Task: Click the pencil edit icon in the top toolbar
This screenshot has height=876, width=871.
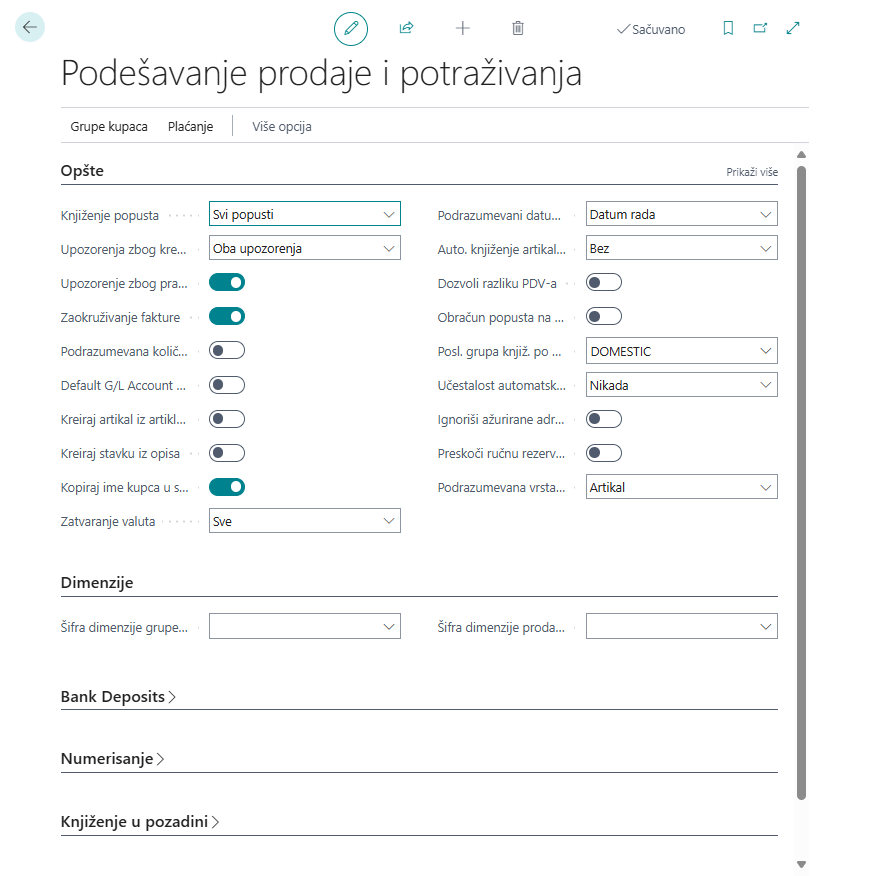Action: 350,28
